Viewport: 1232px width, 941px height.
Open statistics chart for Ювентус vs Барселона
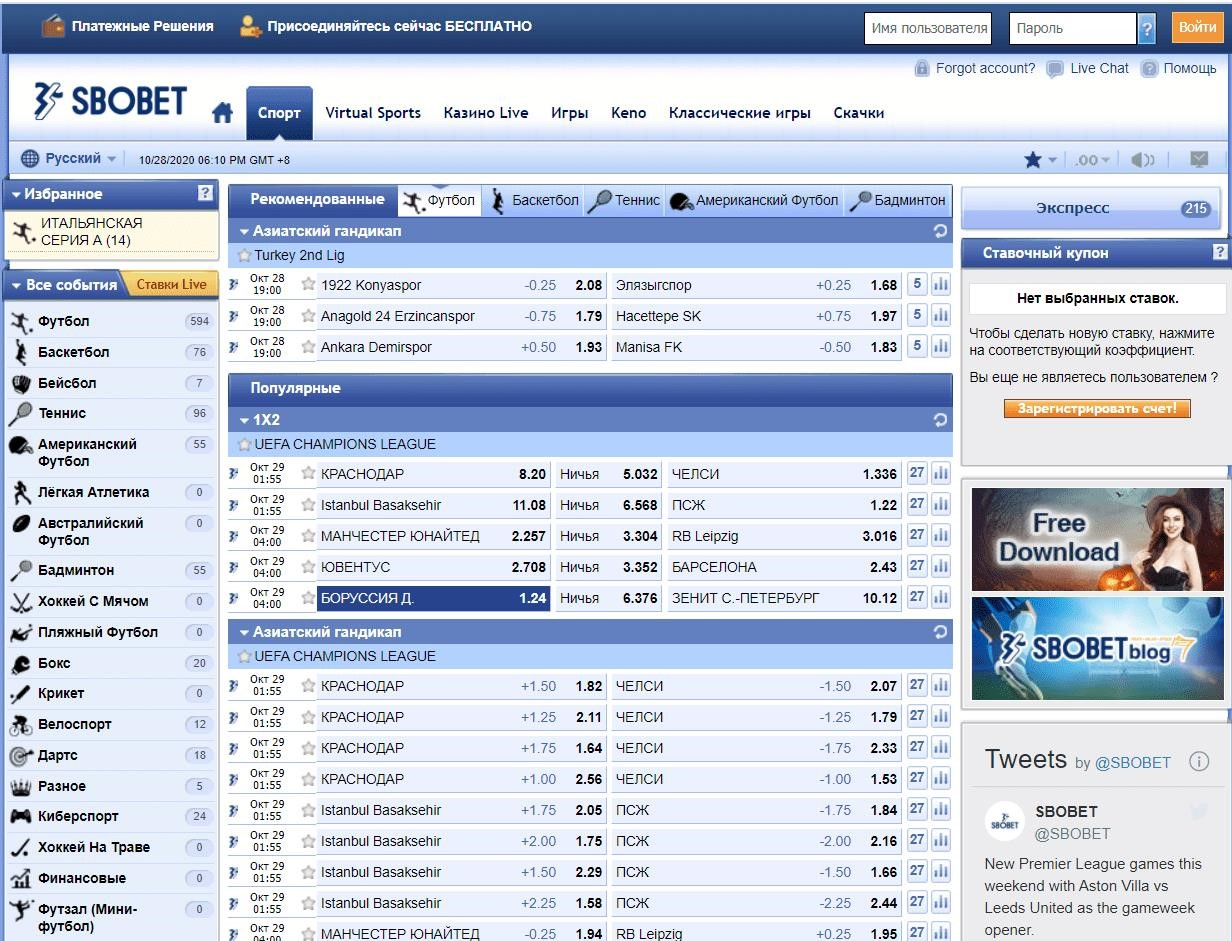941,567
